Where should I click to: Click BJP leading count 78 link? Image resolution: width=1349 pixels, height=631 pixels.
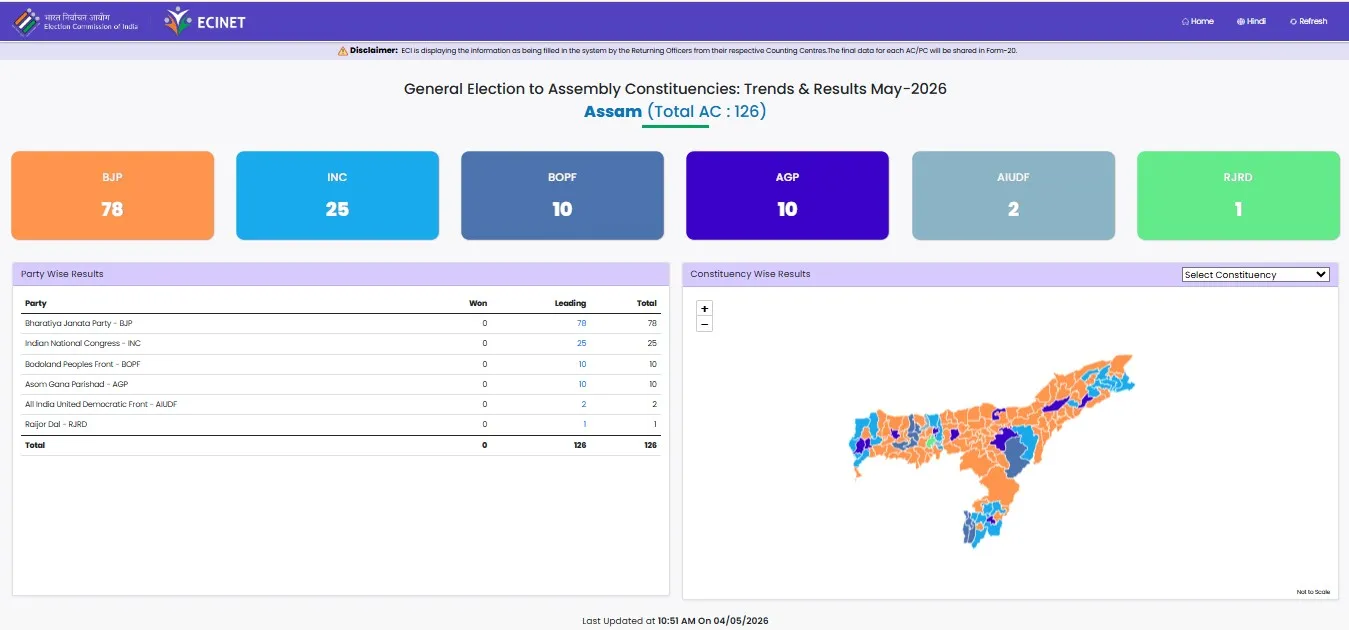point(581,323)
